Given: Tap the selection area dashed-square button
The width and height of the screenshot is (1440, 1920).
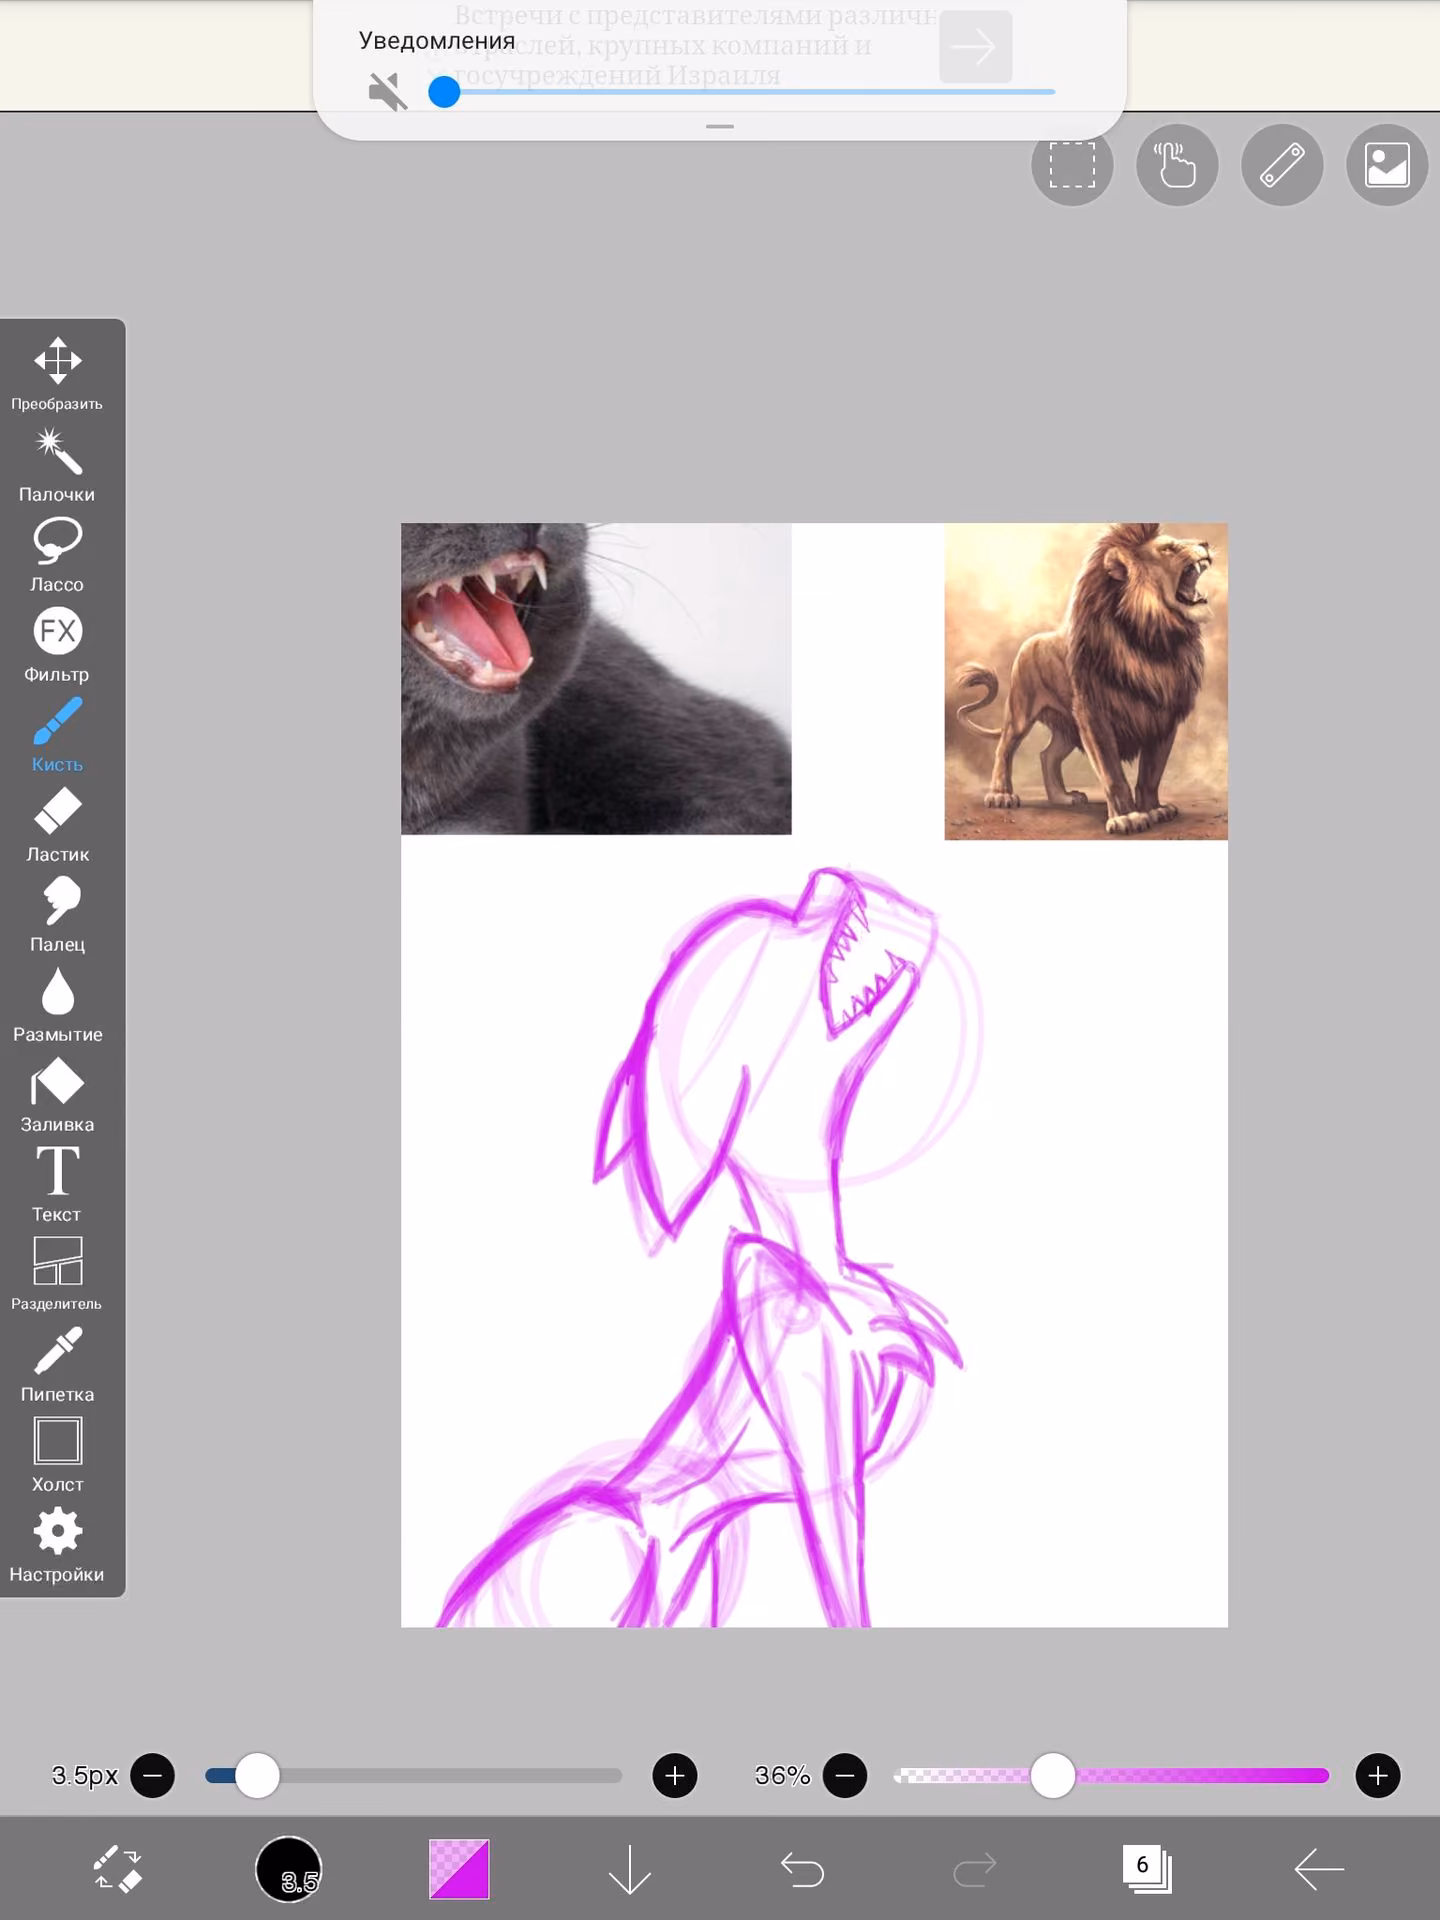Looking at the screenshot, I should coord(1072,165).
